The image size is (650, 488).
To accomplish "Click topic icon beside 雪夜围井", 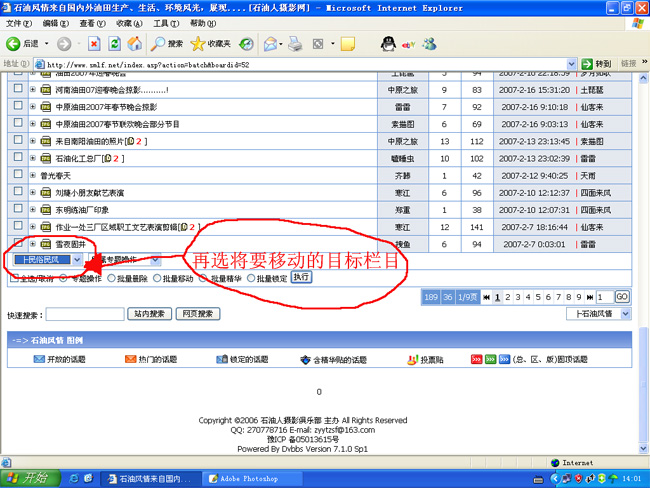I will (46, 244).
